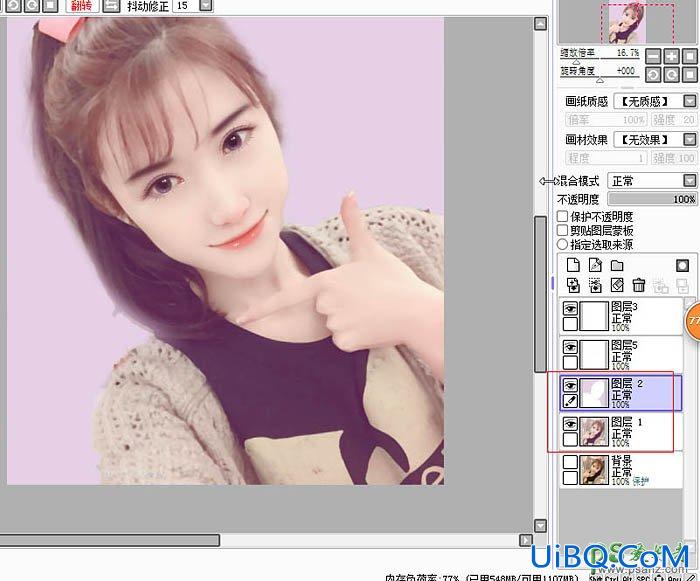This screenshot has height=581, width=700.
Task: Transfer layer contents down icon
Action: click(x=573, y=285)
